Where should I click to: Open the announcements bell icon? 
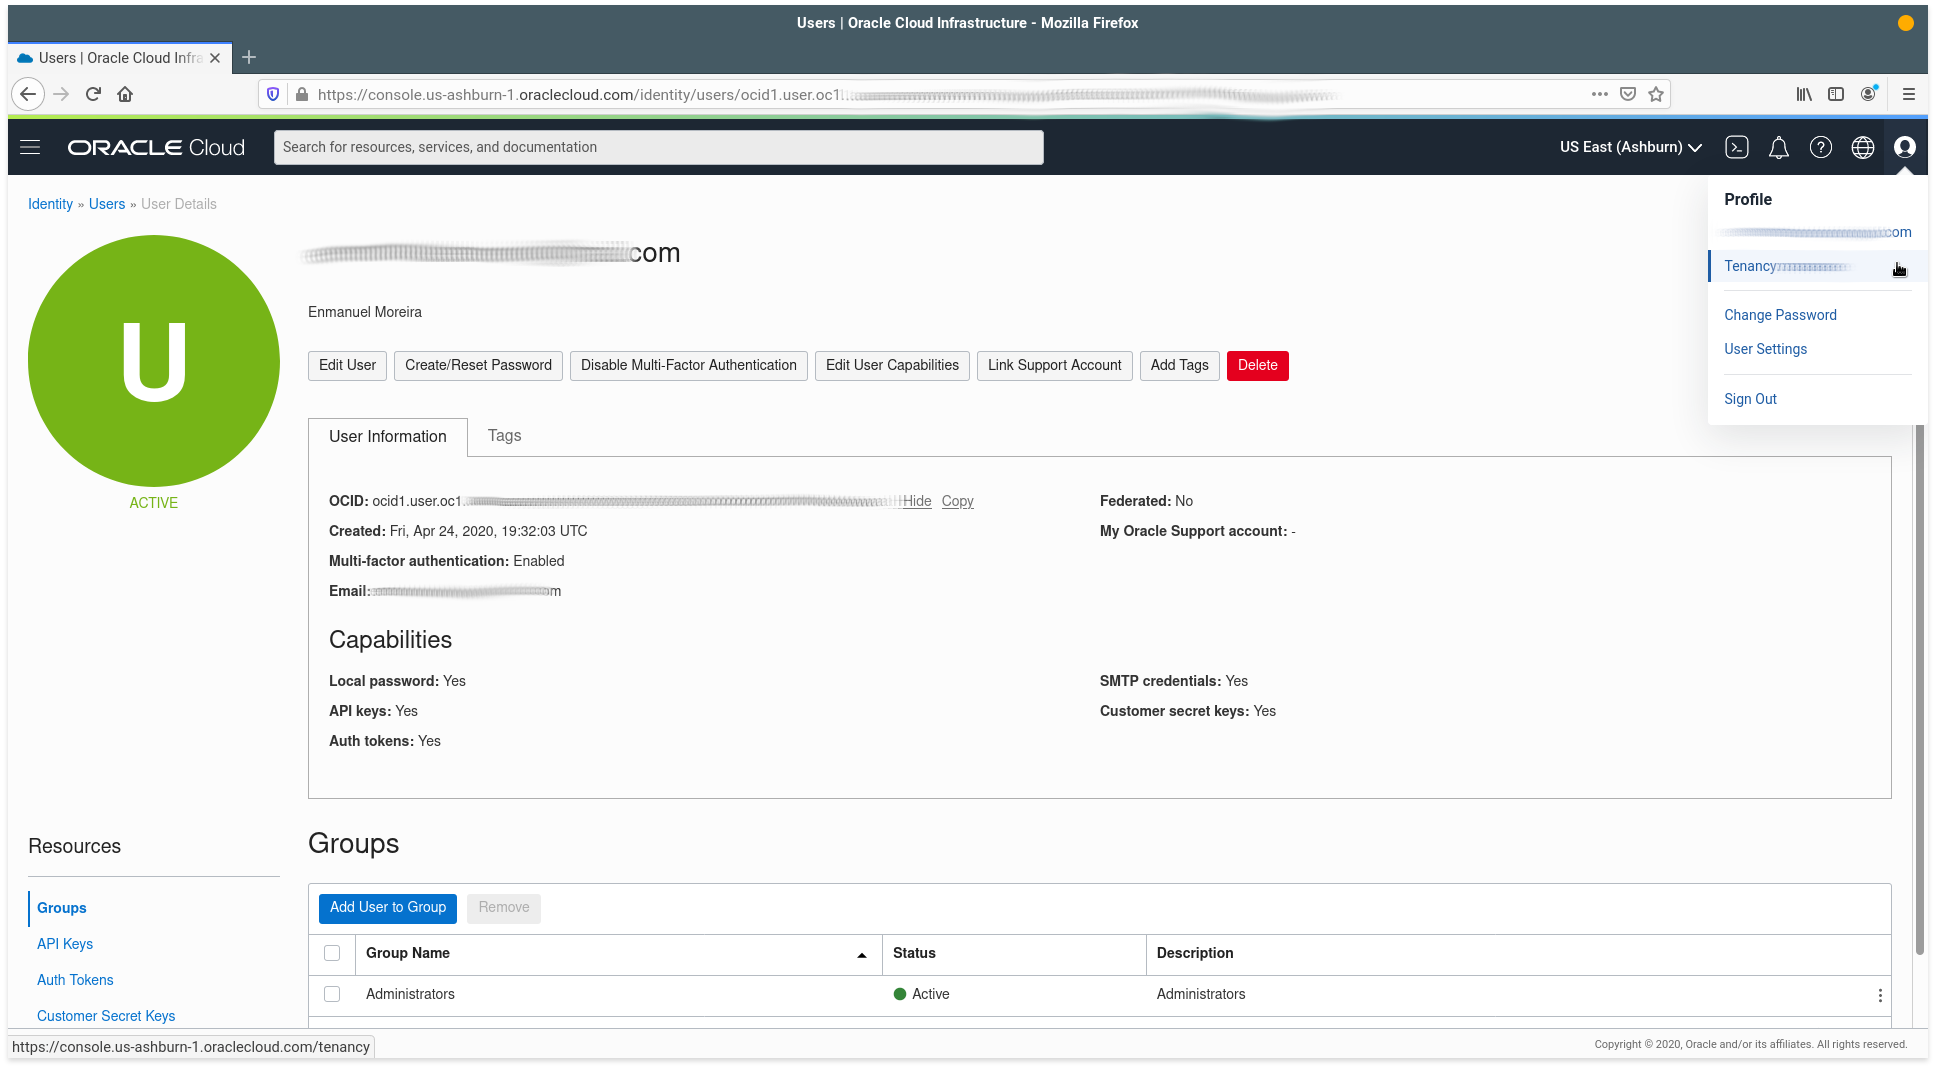pyautogui.click(x=1779, y=148)
